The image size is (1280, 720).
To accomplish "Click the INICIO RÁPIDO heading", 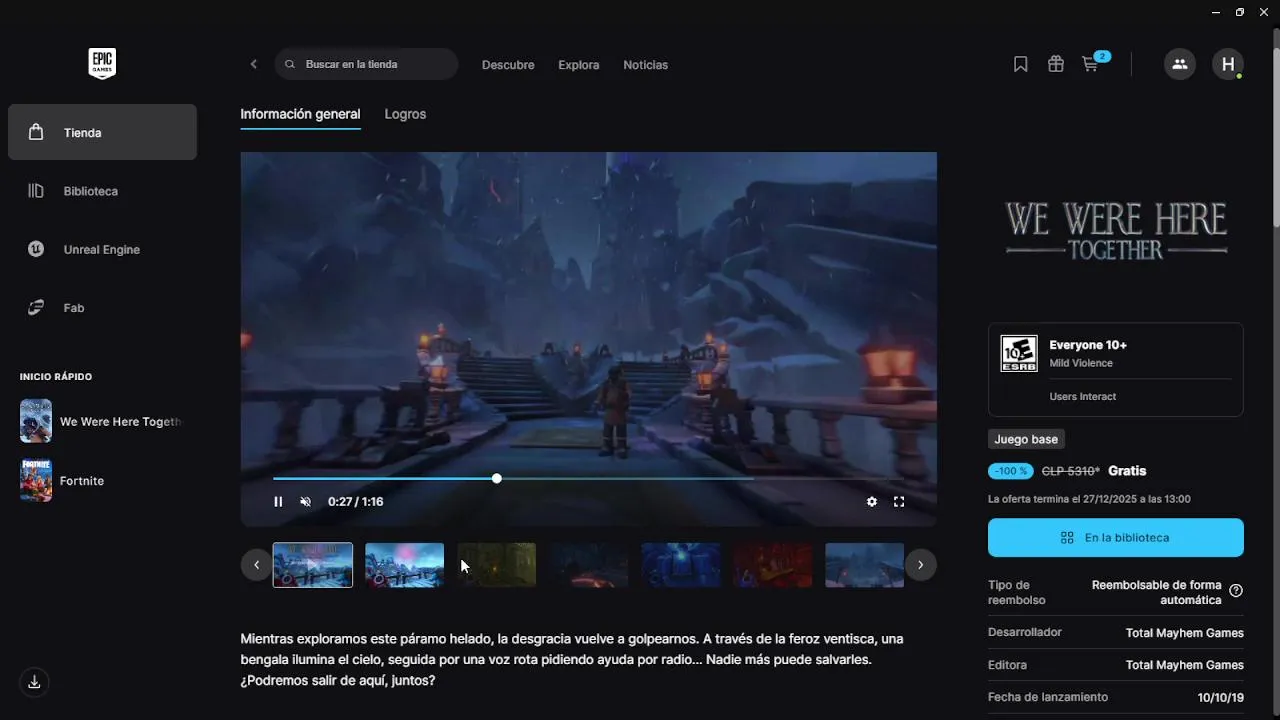I will click(56, 377).
